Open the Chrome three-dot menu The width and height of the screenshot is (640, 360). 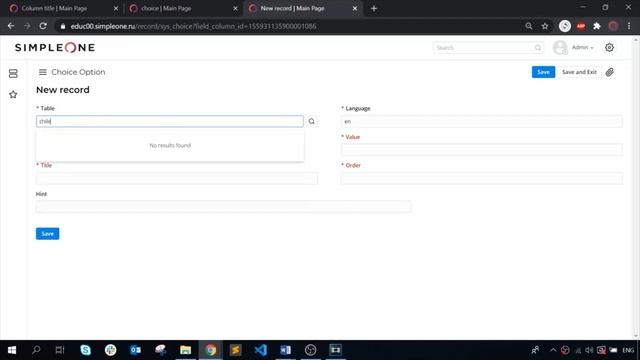click(629, 26)
